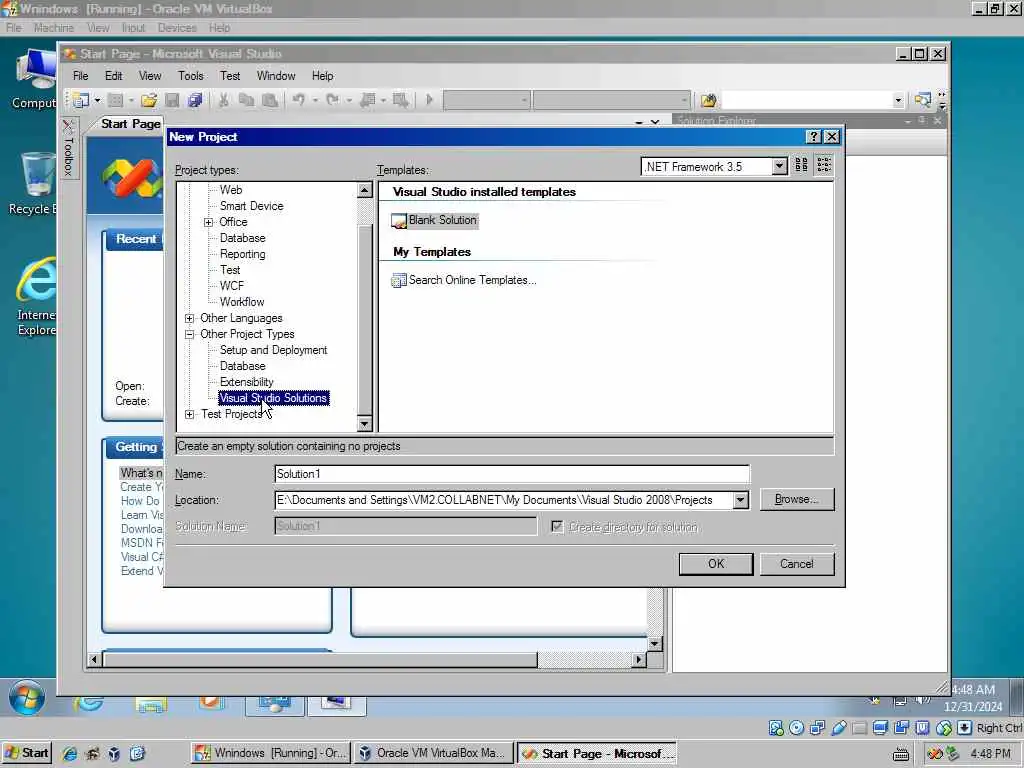The image size is (1024, 768).
Task: Select the WCF project type
Action: pos(232,286)
